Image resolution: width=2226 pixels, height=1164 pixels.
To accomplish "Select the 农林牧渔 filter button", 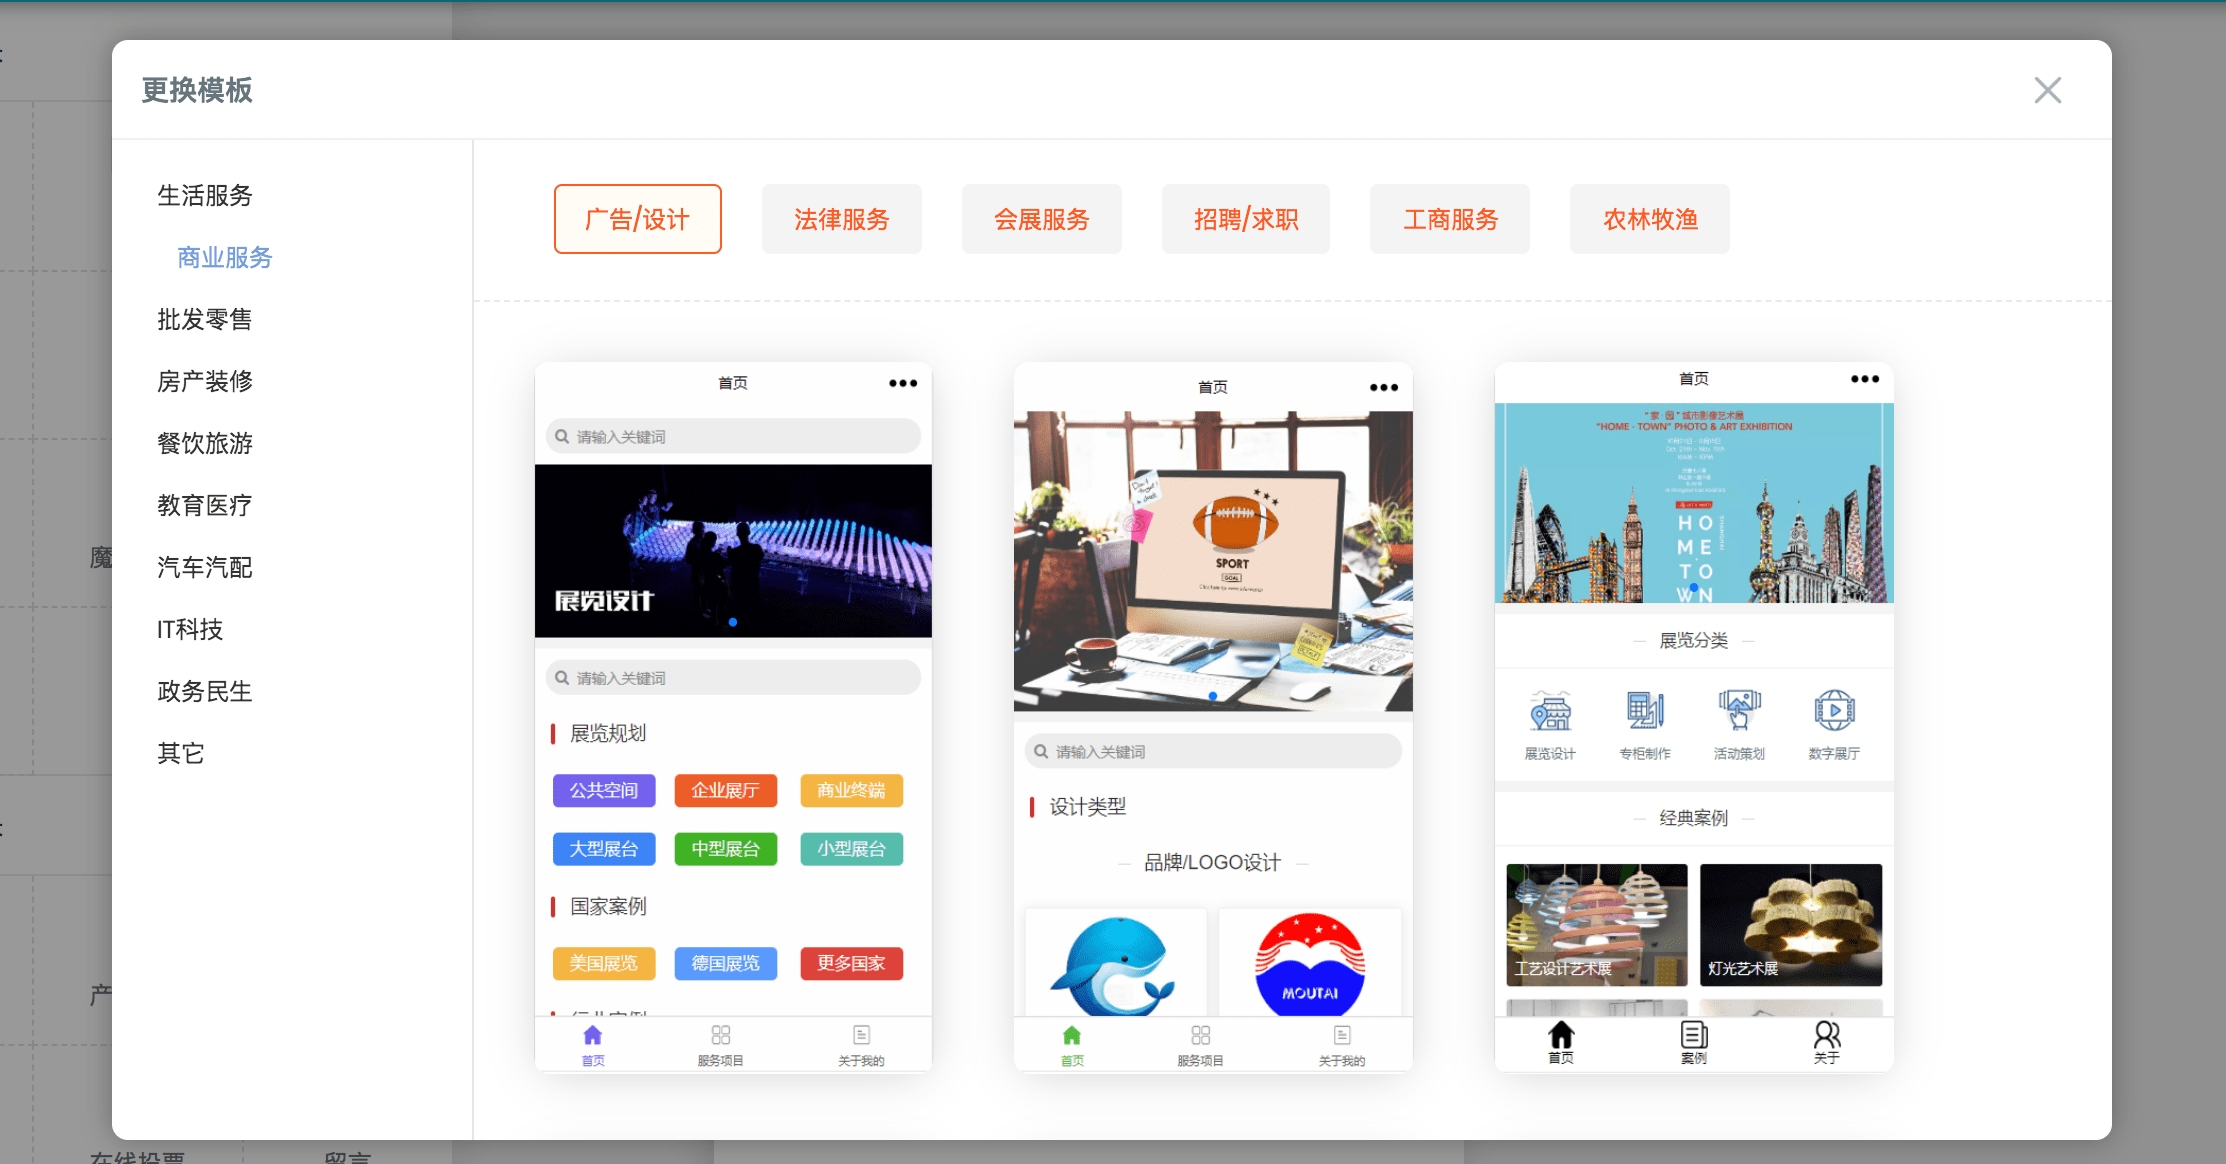I will (1650, 219).
